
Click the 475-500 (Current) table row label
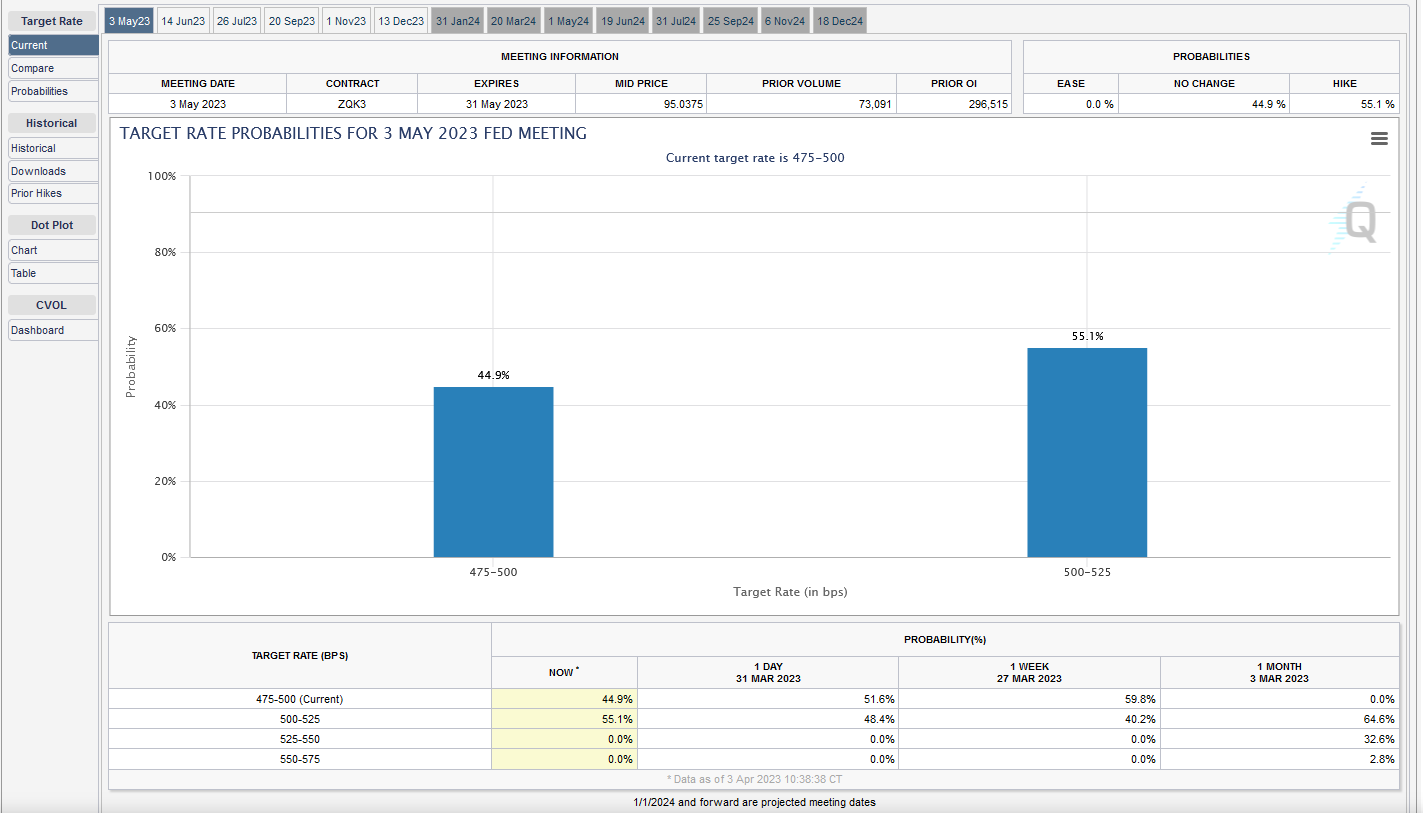pyautogui.click(x=300, y=699)
